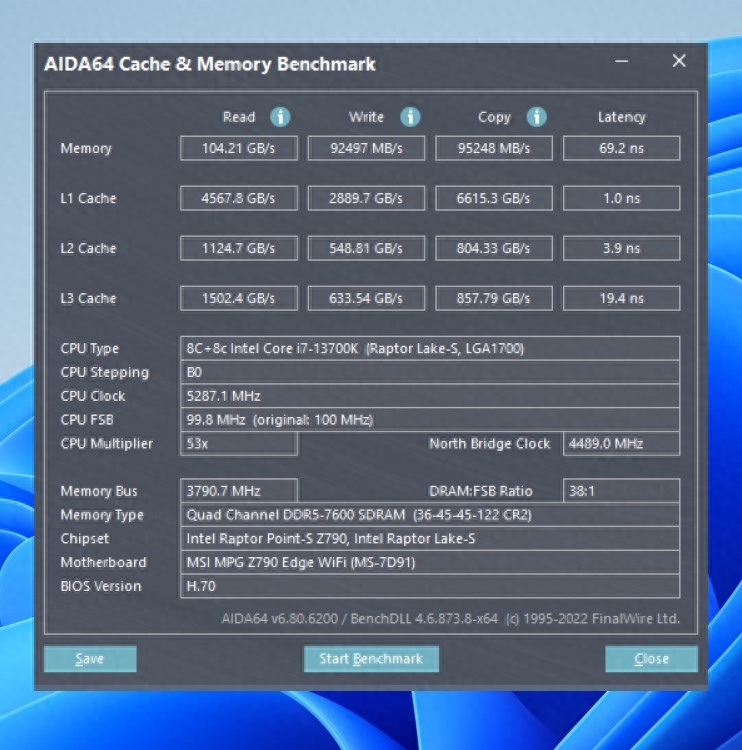Click the Copy column info icon

536,117
